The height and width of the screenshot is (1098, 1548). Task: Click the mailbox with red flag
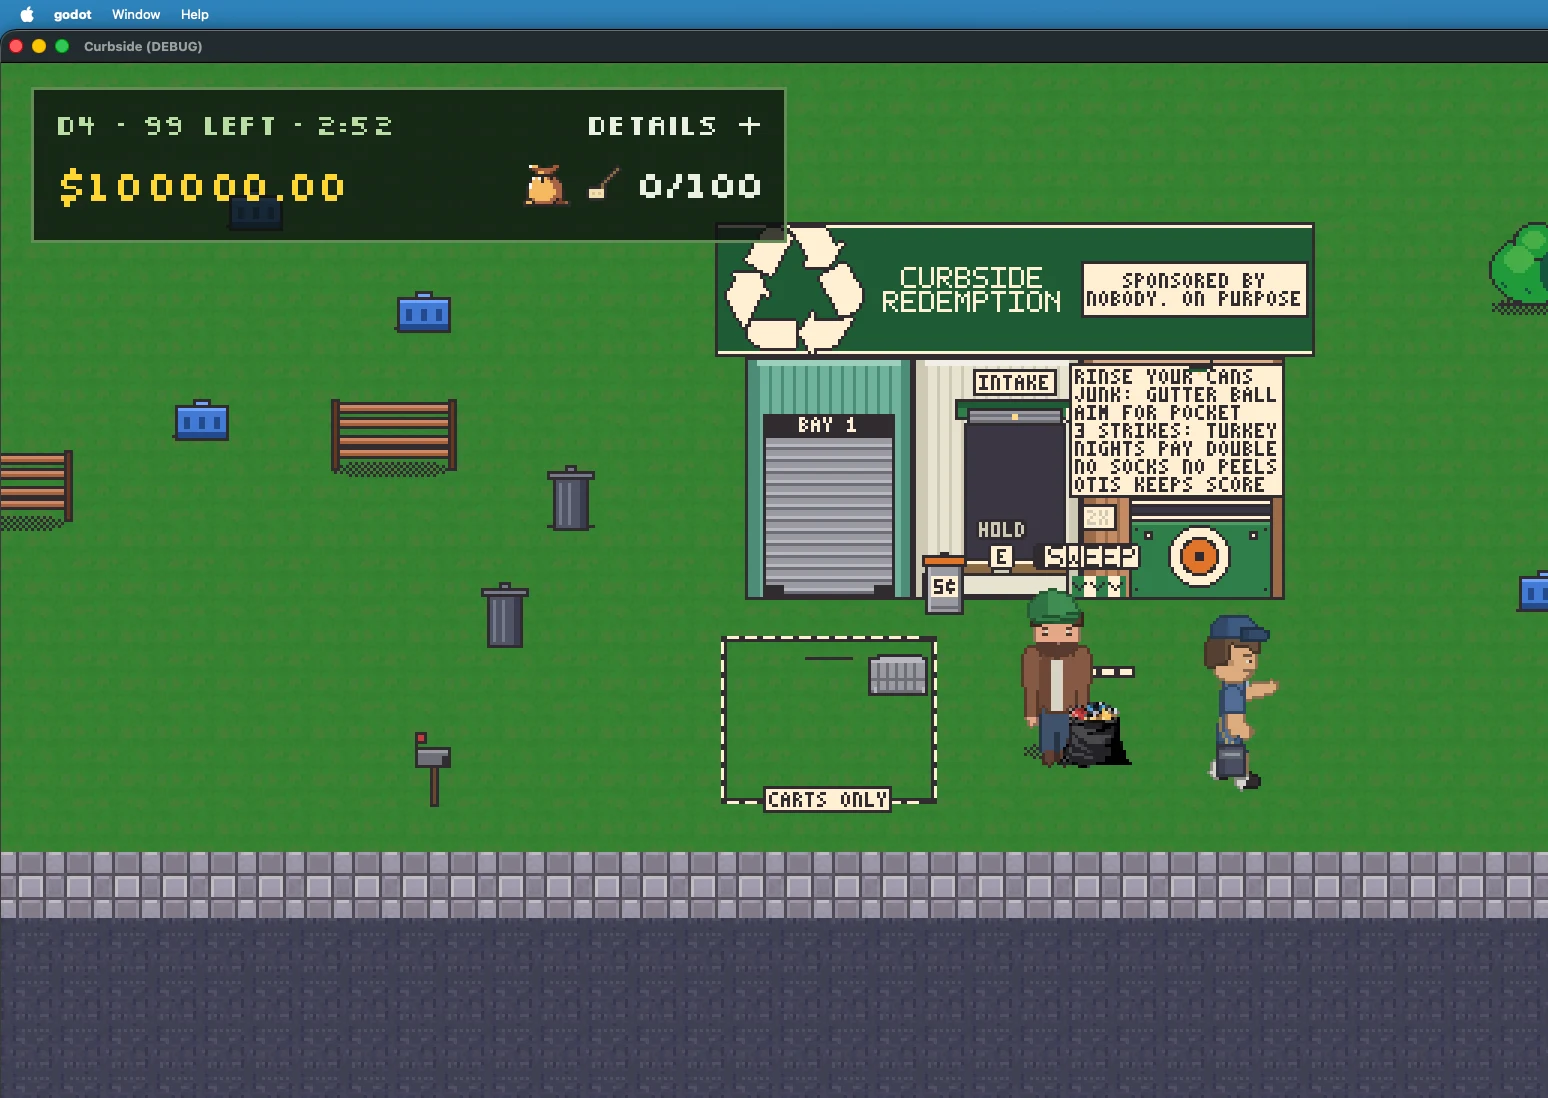point(433,769)
